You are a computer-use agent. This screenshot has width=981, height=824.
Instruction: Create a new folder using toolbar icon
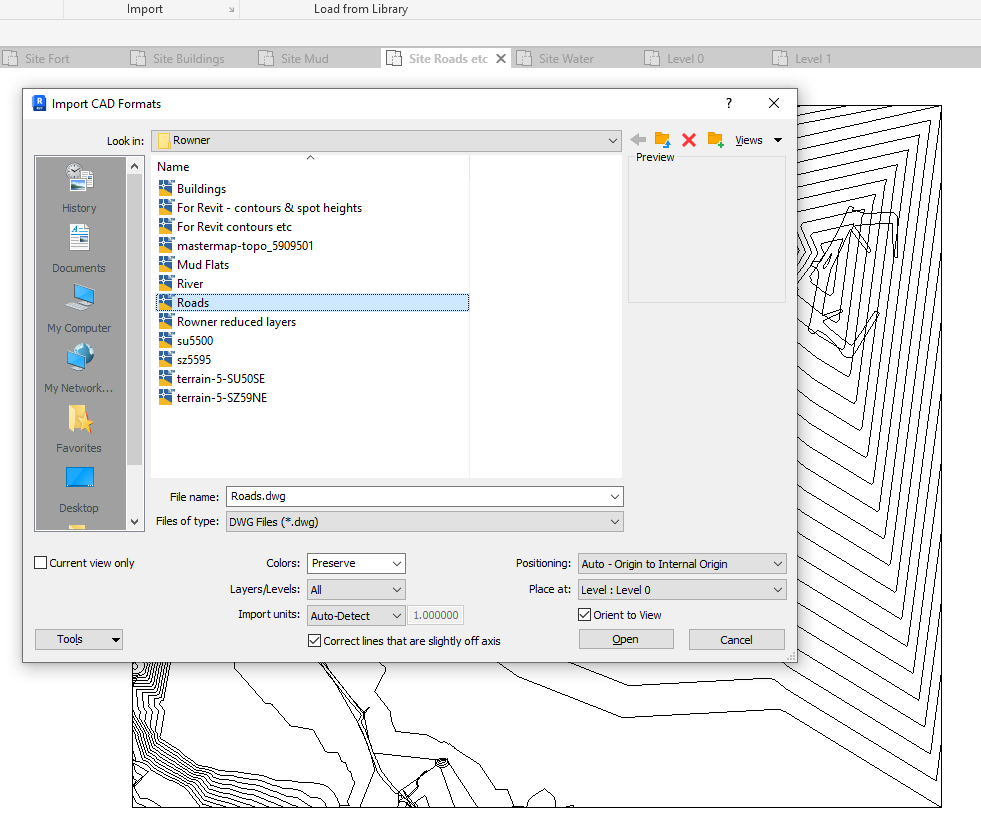[x=715, y=140]
